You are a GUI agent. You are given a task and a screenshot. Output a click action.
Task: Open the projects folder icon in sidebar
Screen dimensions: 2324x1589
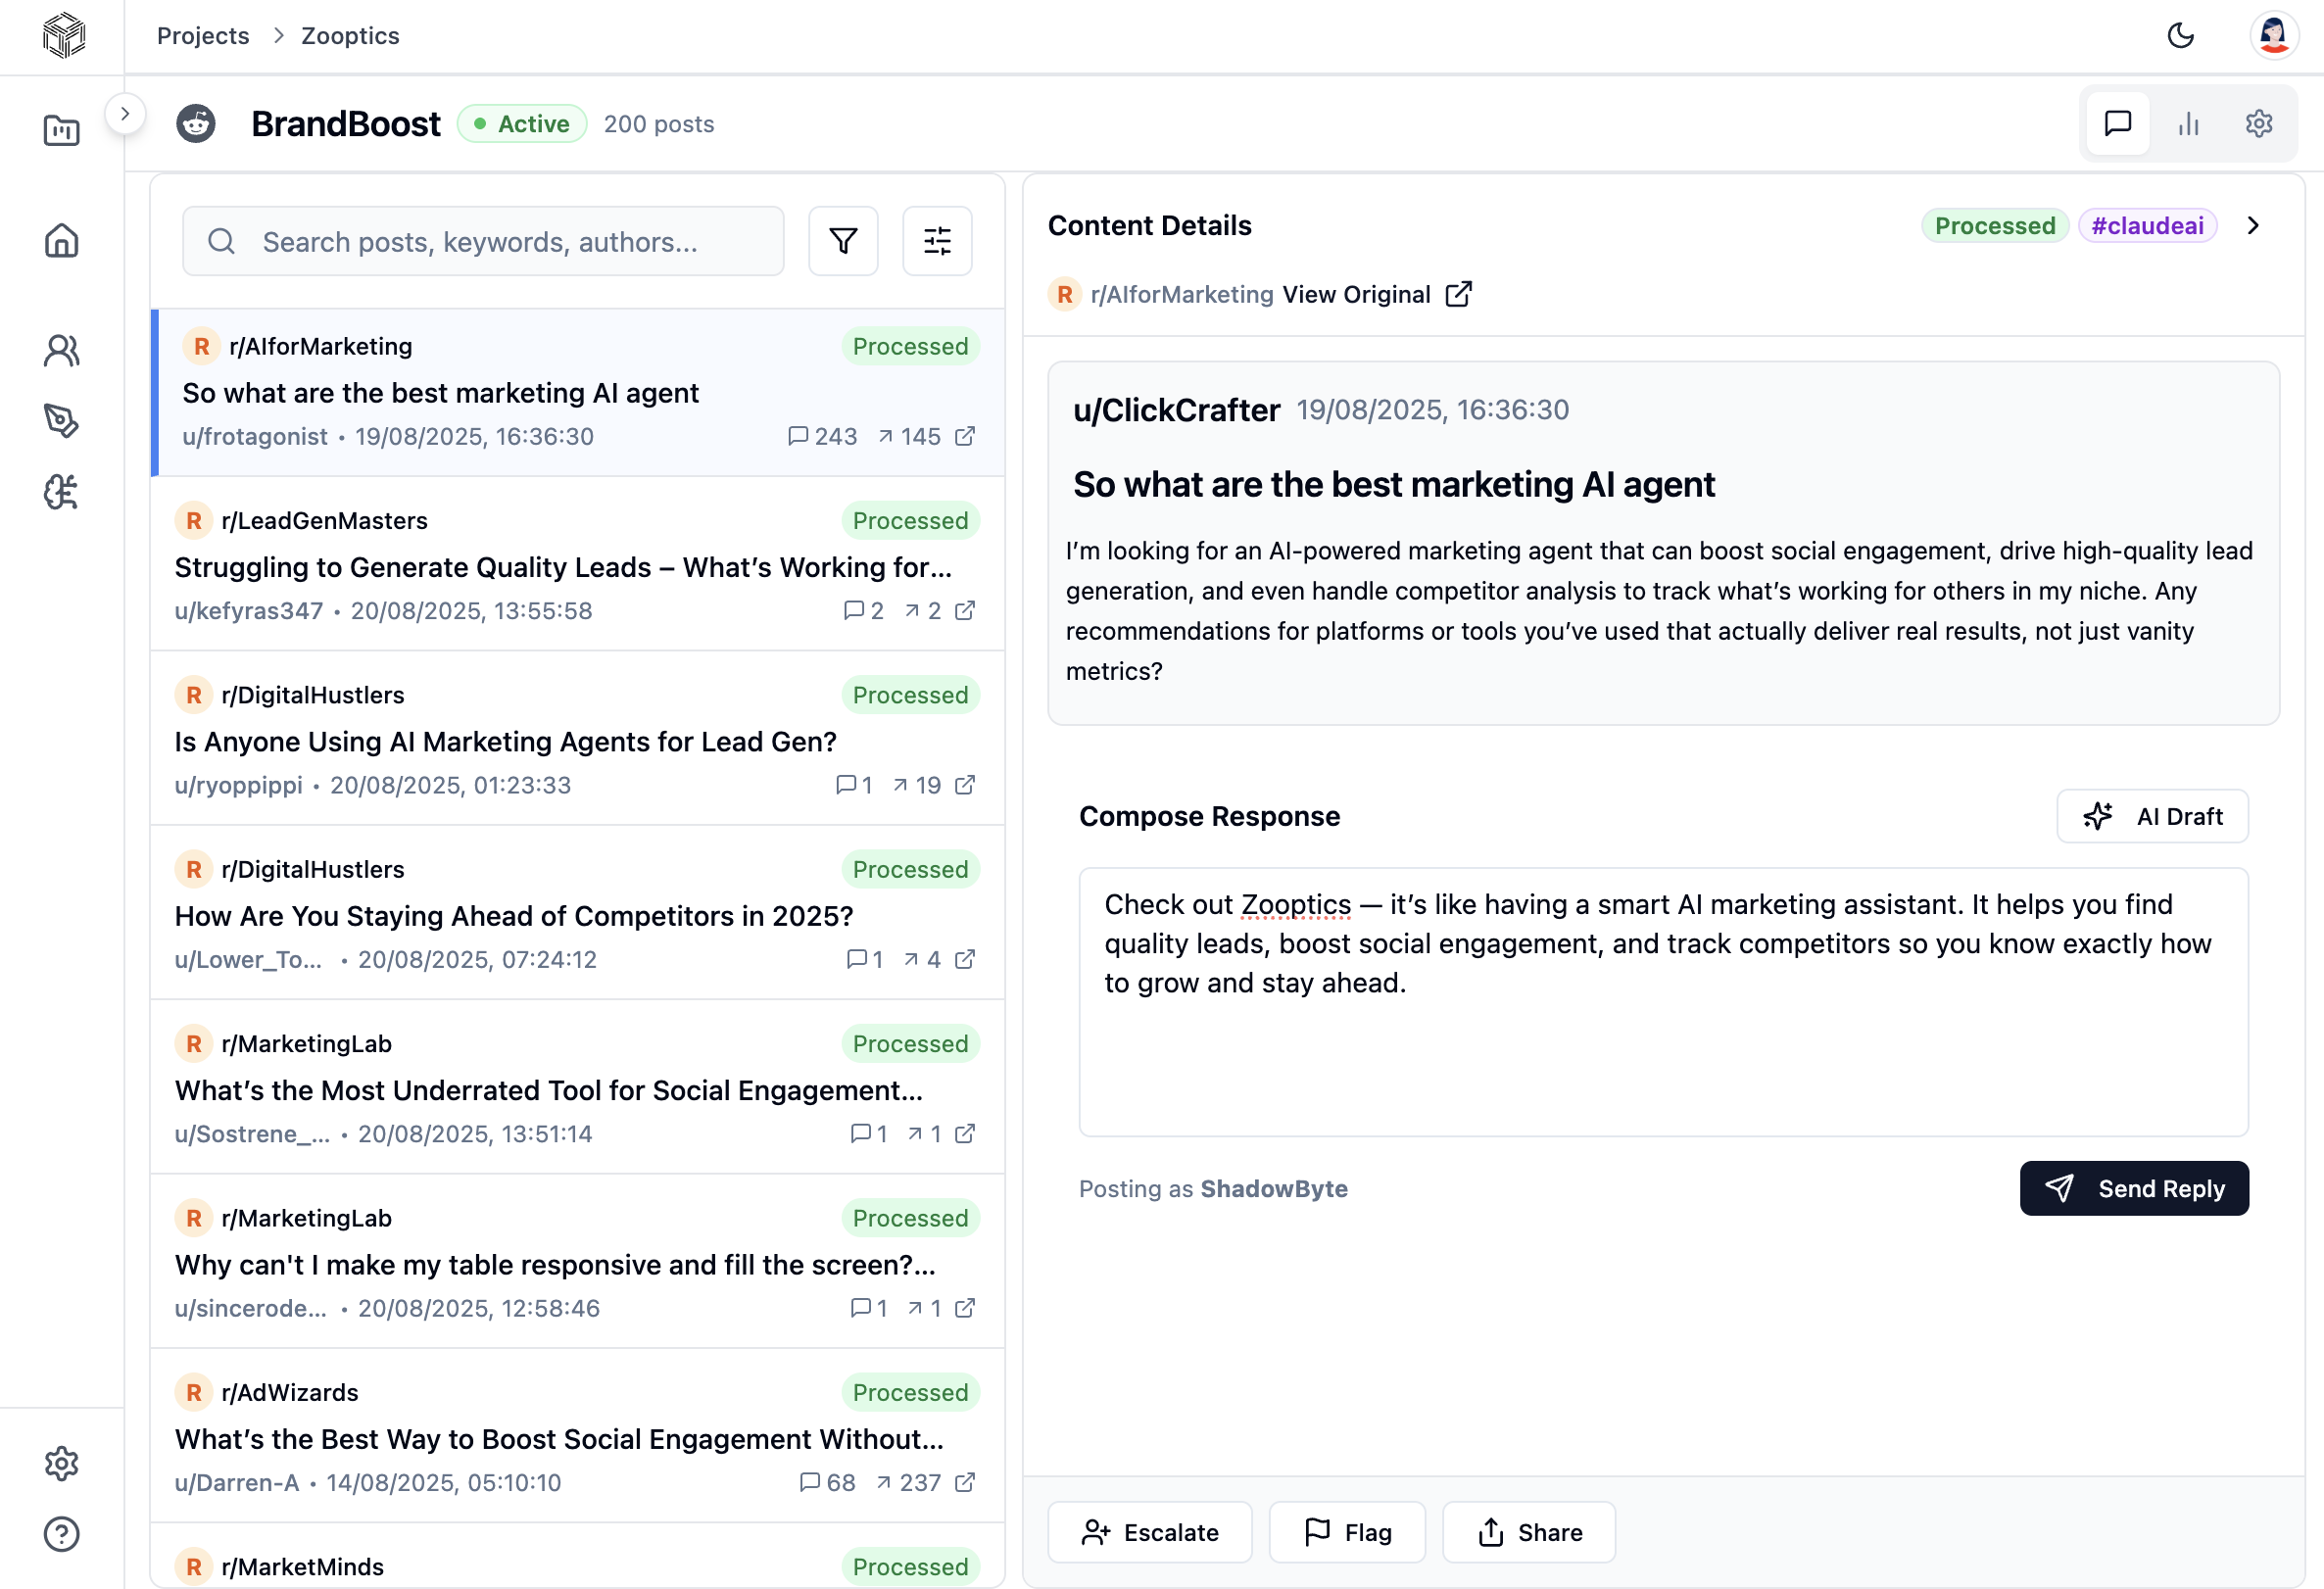click(61, 130)
